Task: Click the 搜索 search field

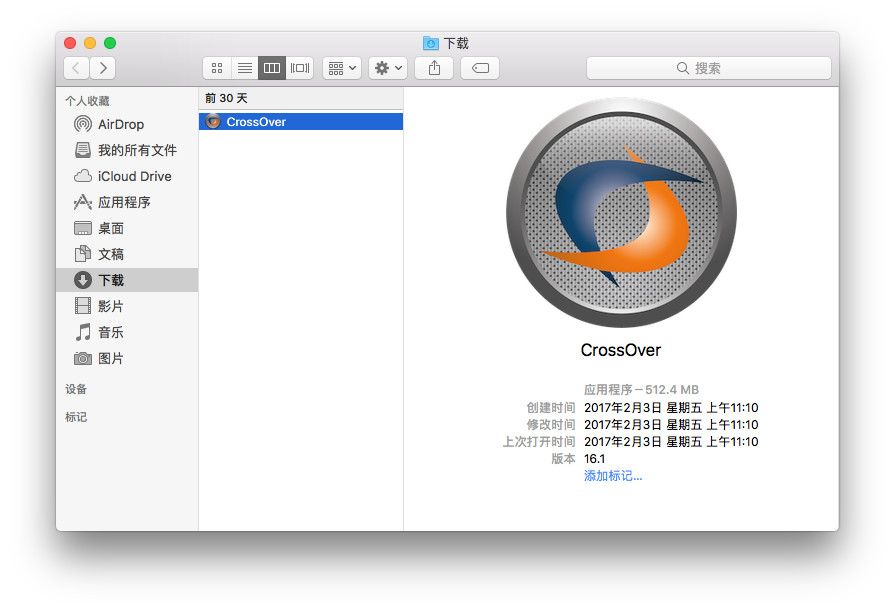Action: point(708,68)
